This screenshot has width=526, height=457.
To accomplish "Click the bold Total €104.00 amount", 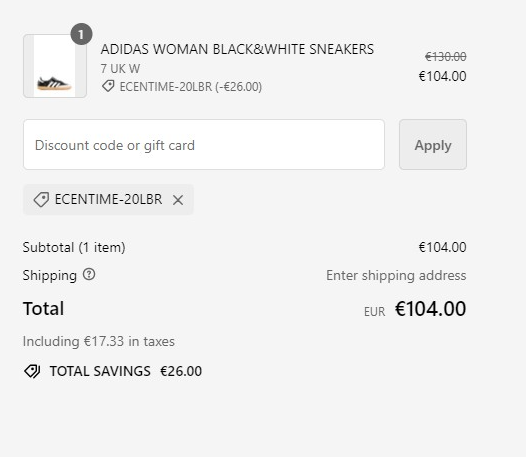I will pyautogui.click(x=431, y=309).
